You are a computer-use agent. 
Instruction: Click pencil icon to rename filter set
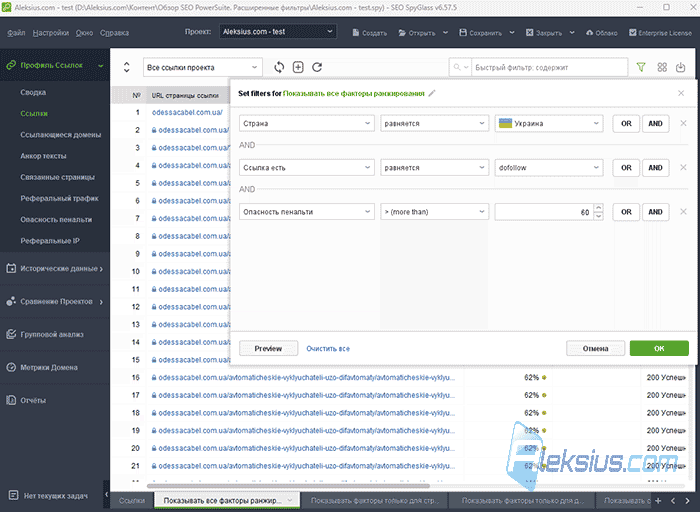432,93
